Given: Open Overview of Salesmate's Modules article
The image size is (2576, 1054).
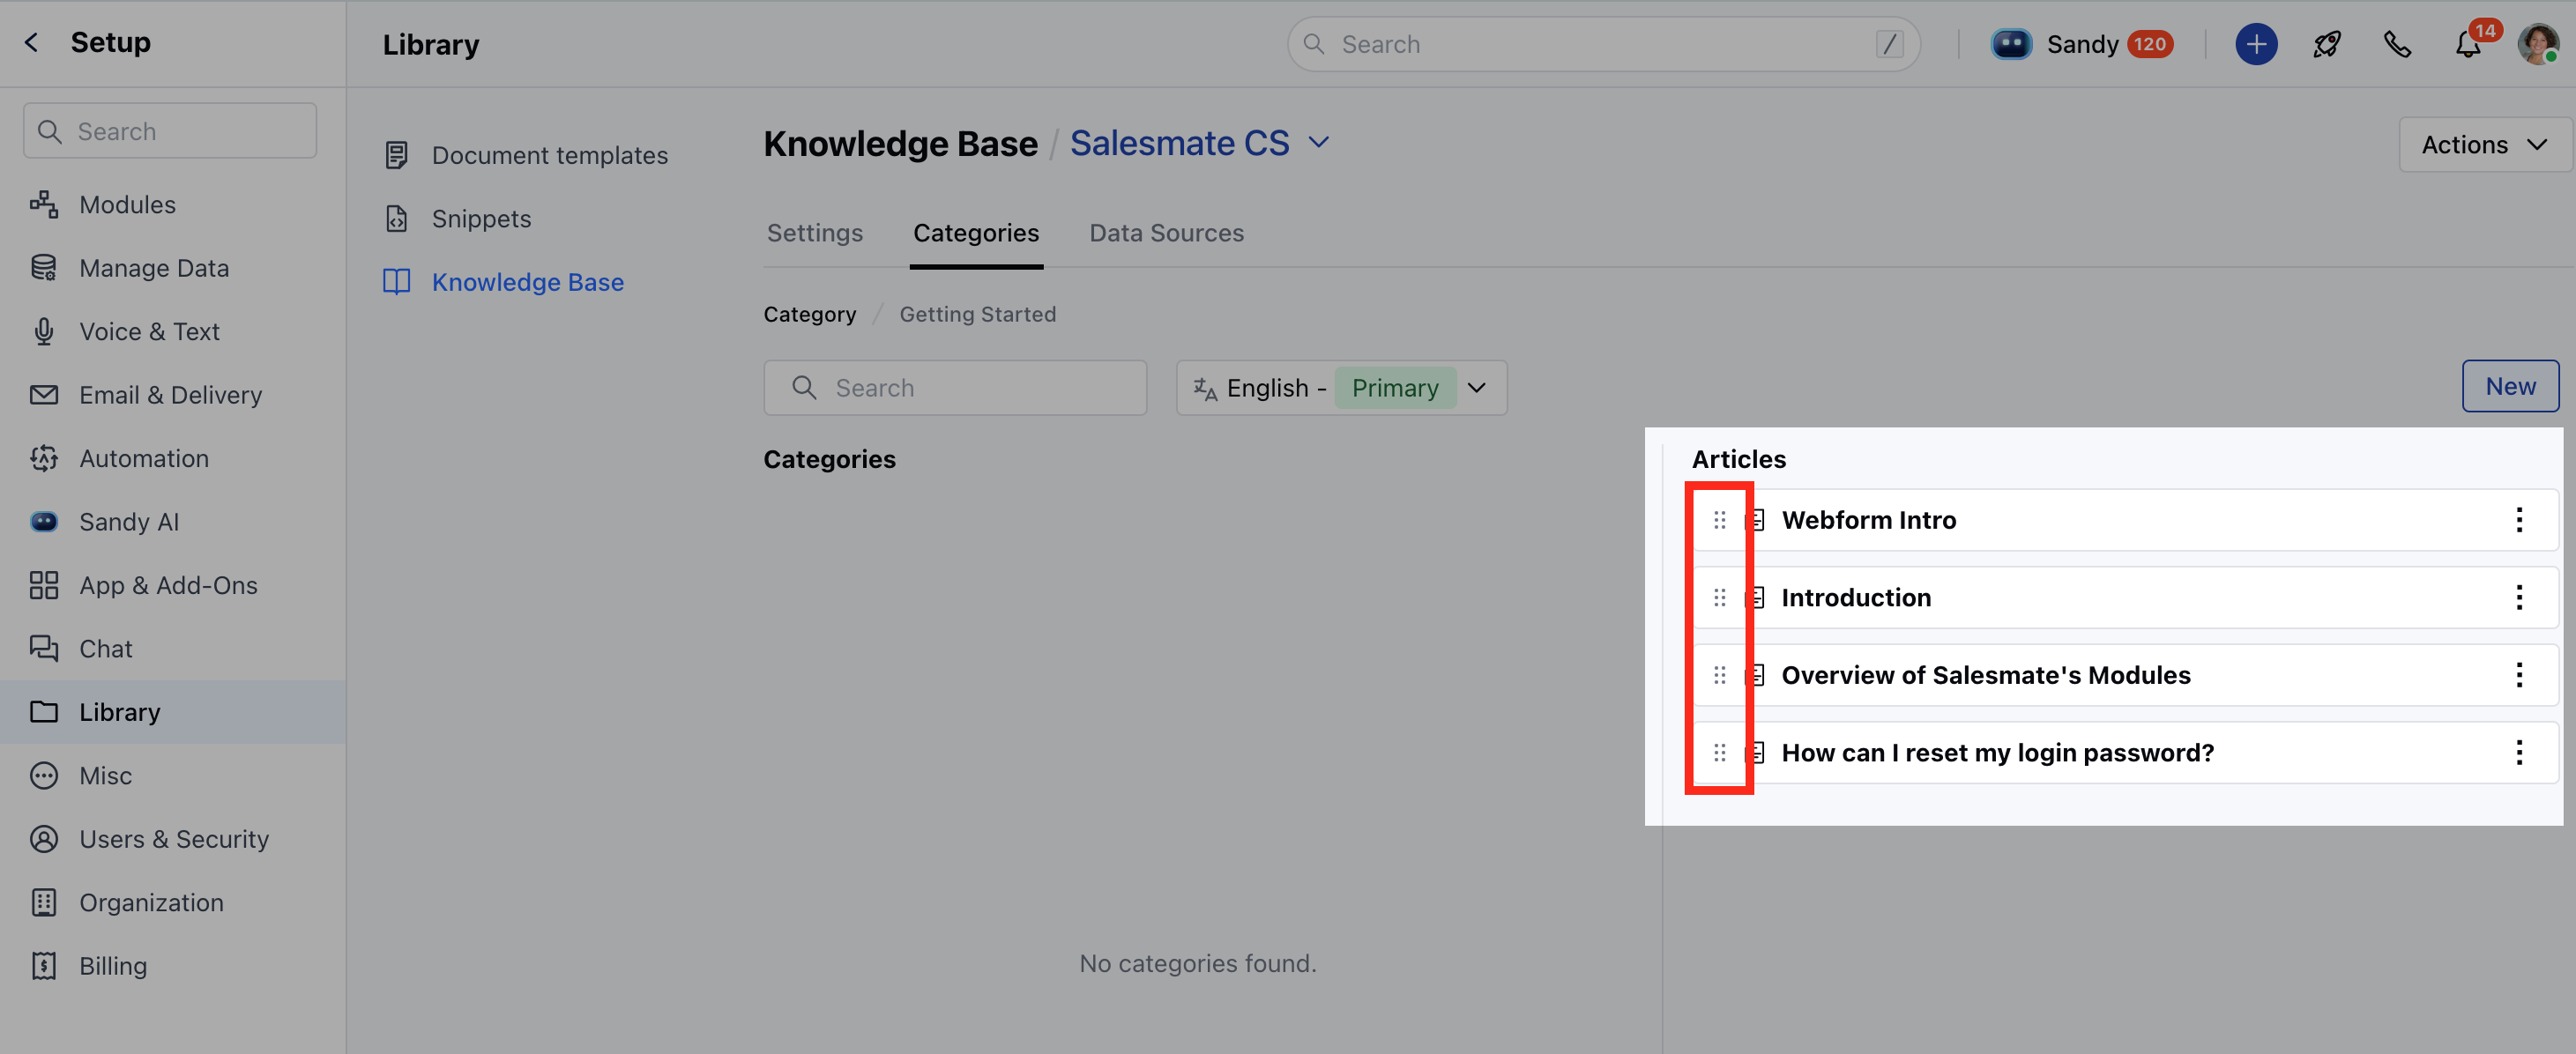Looking at the screenshot, I should pyautogui.click(x=1985, y=675).
